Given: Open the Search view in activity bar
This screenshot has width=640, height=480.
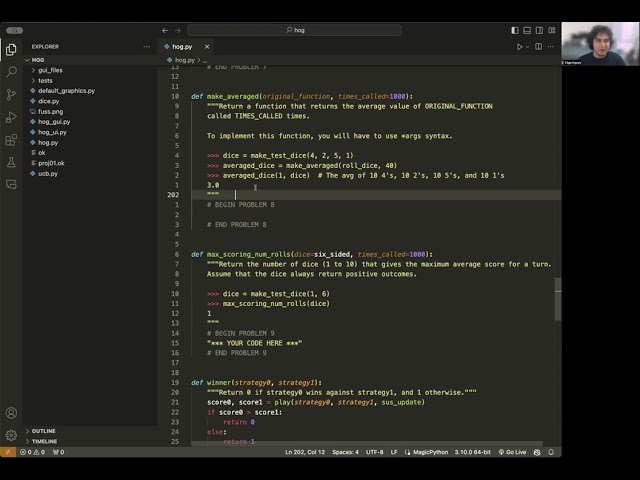Looking at the screenshot, I should (x=11, y=72).
